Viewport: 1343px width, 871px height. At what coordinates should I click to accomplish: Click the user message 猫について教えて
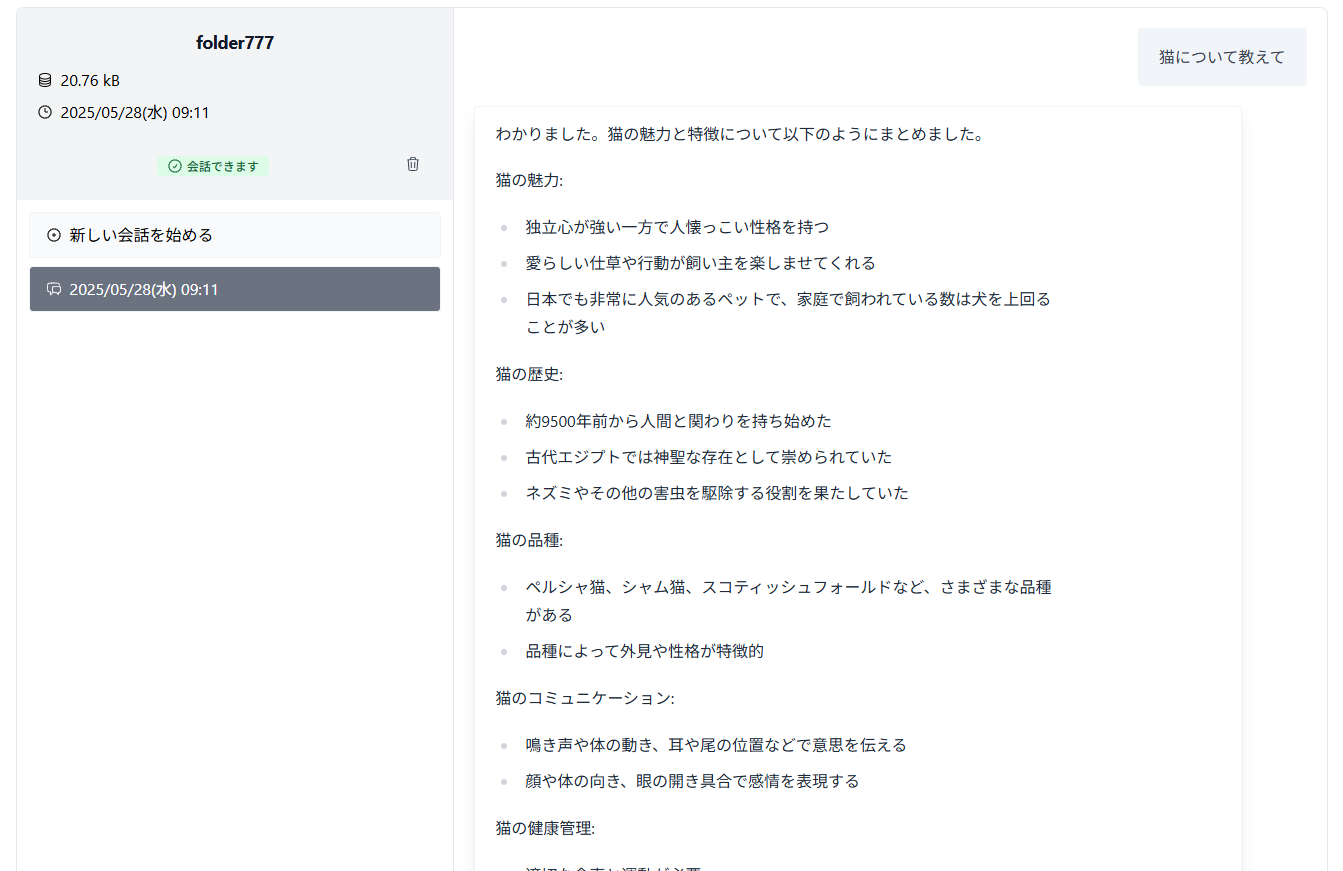tap(1222, 57)
